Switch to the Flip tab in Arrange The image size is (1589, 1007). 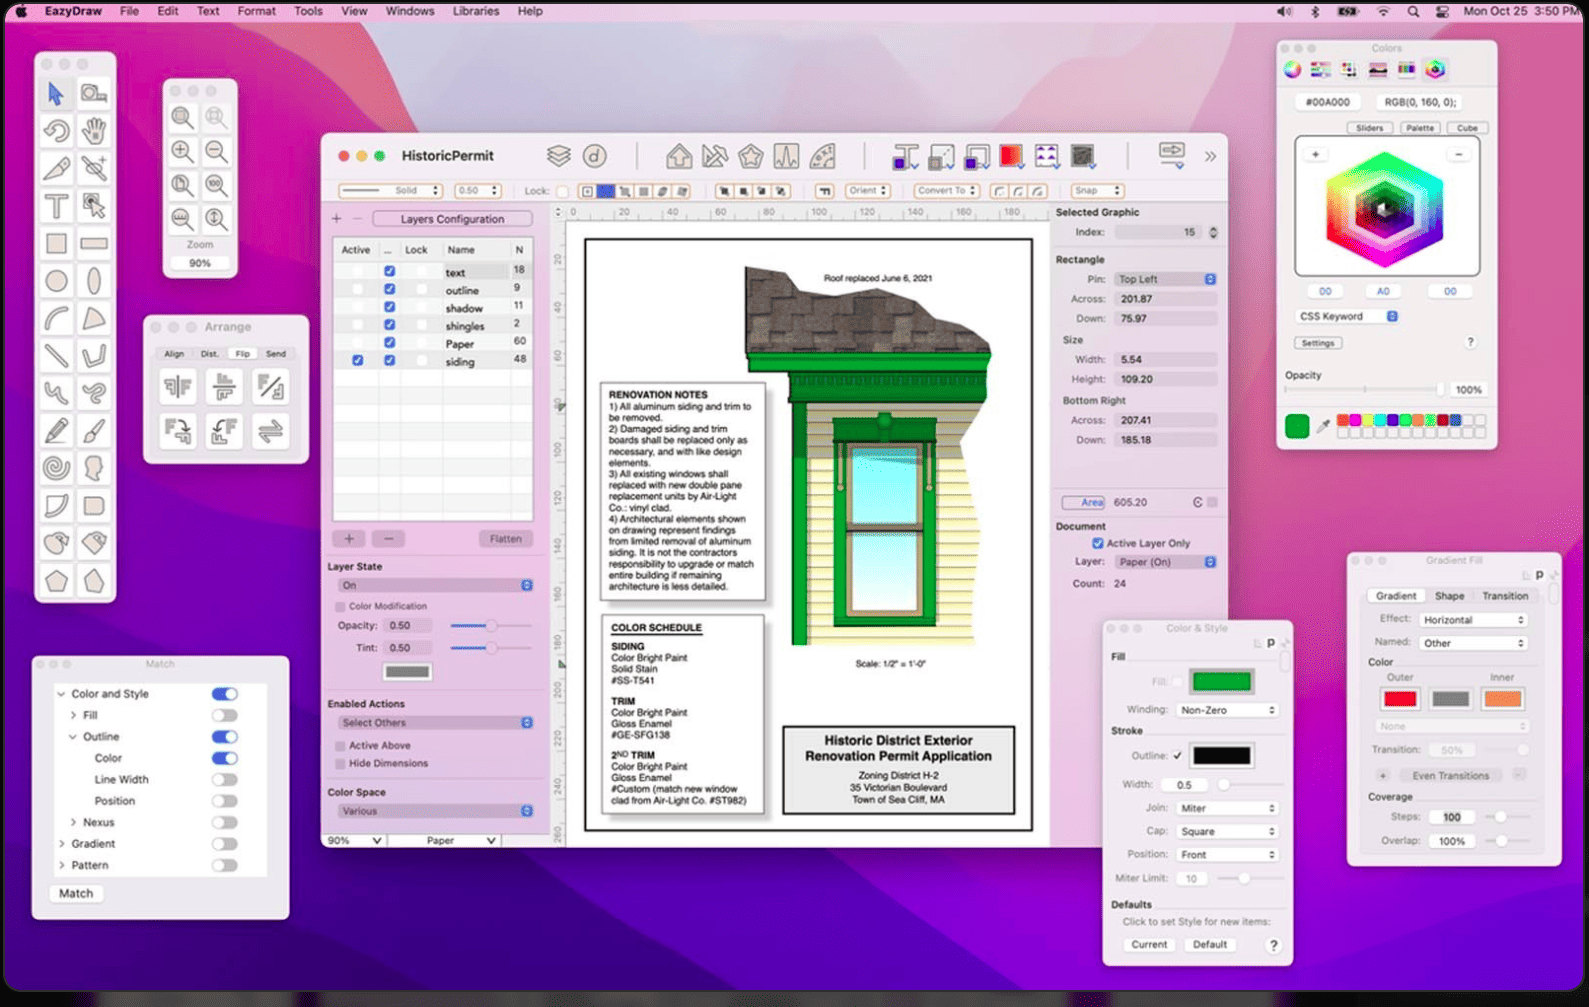(242, 354)
